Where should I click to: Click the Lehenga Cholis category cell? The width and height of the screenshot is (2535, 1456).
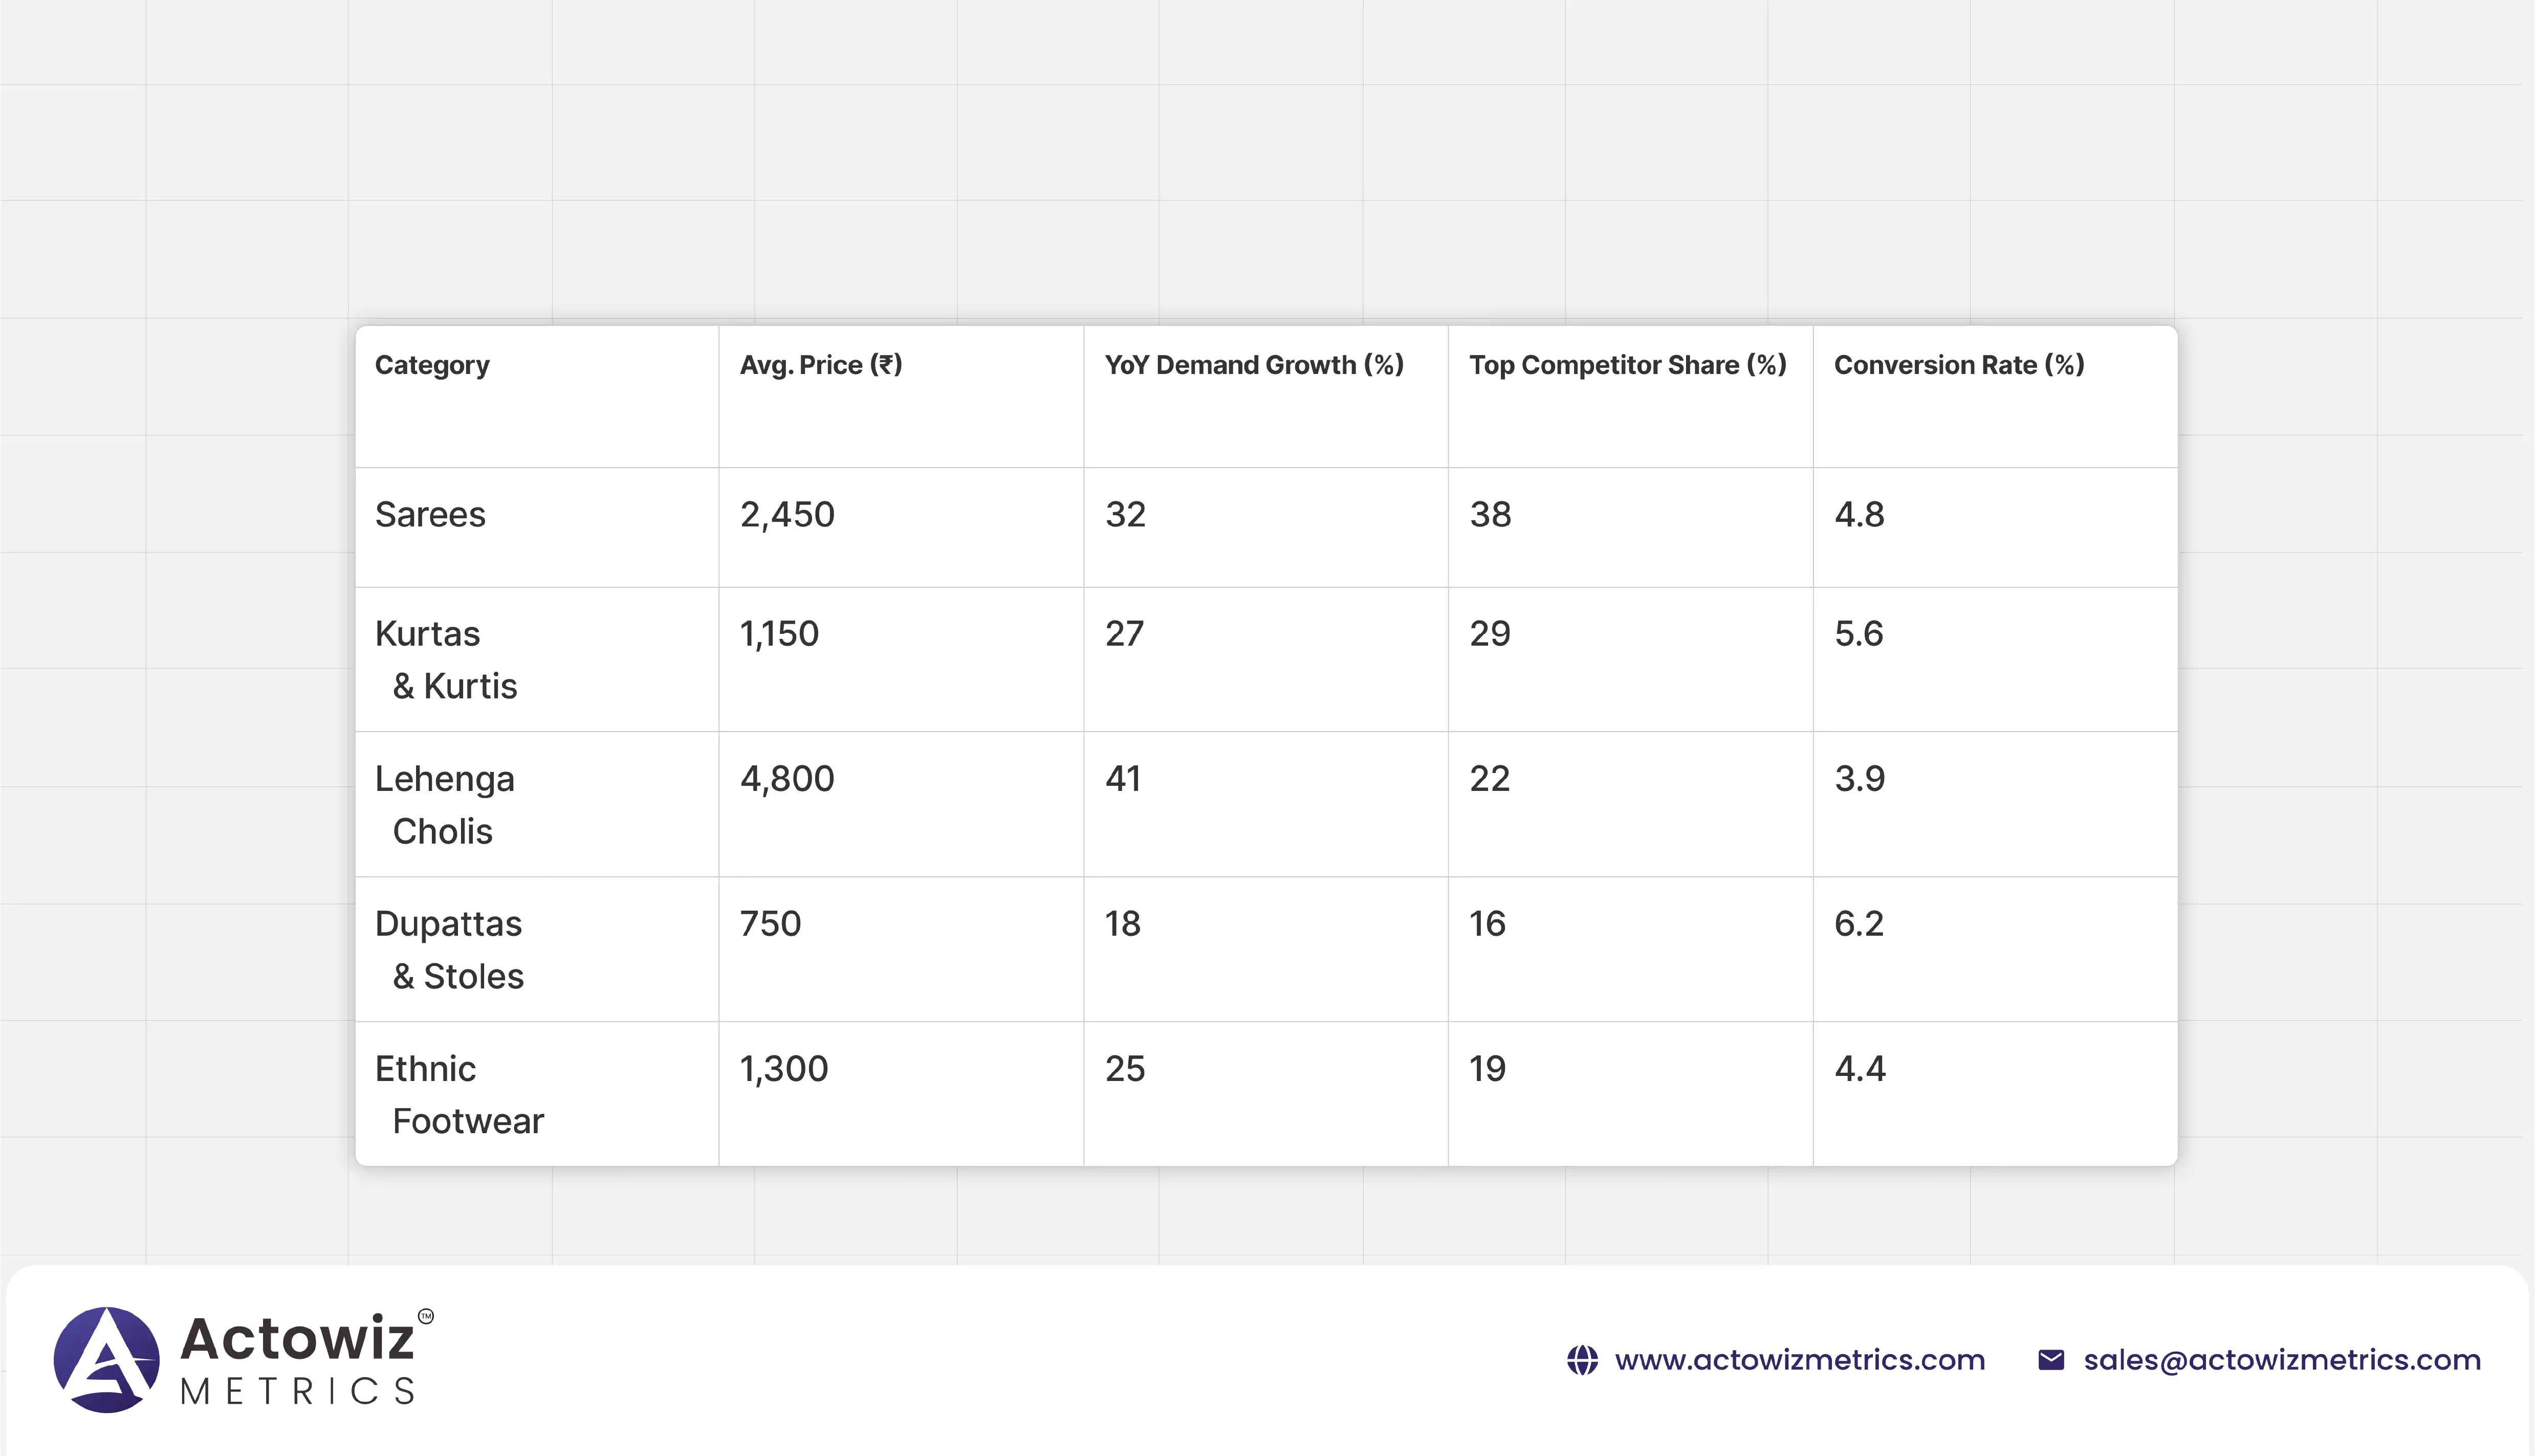tap(444, 805)
